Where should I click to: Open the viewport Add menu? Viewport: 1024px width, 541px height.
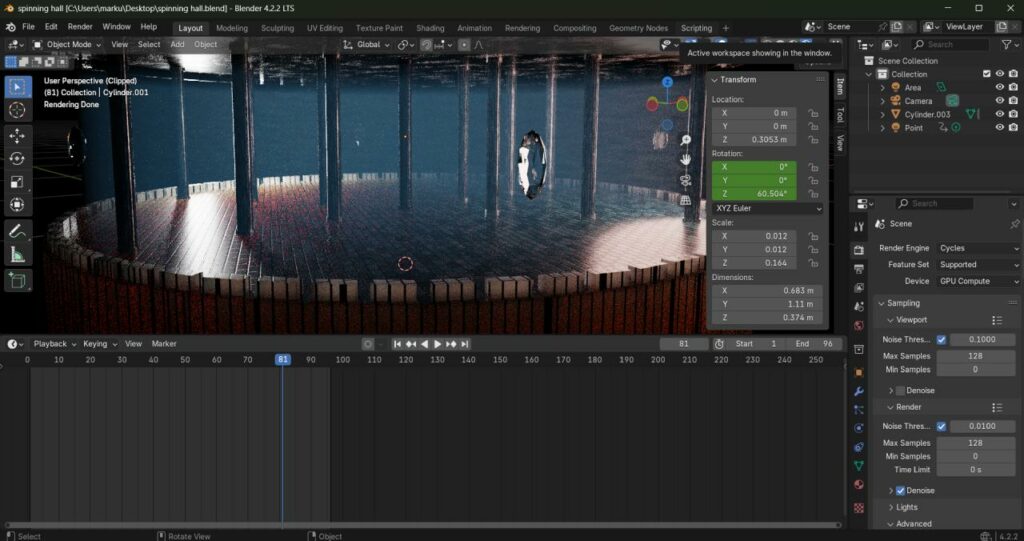pyautogui.click(x=177, y=44)
